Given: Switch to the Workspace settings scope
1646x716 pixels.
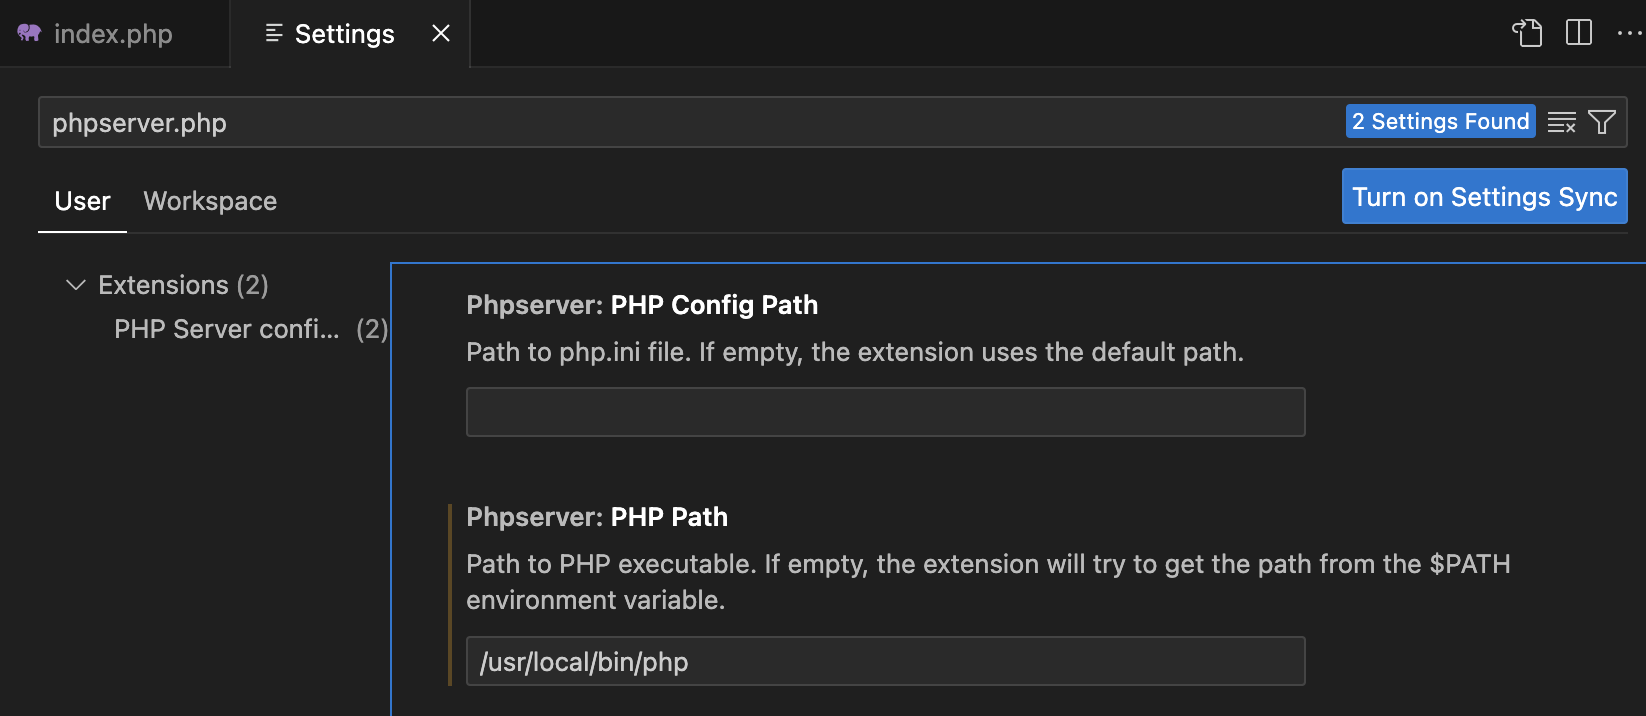Looking at the screenshot, I should click(210, 201).
